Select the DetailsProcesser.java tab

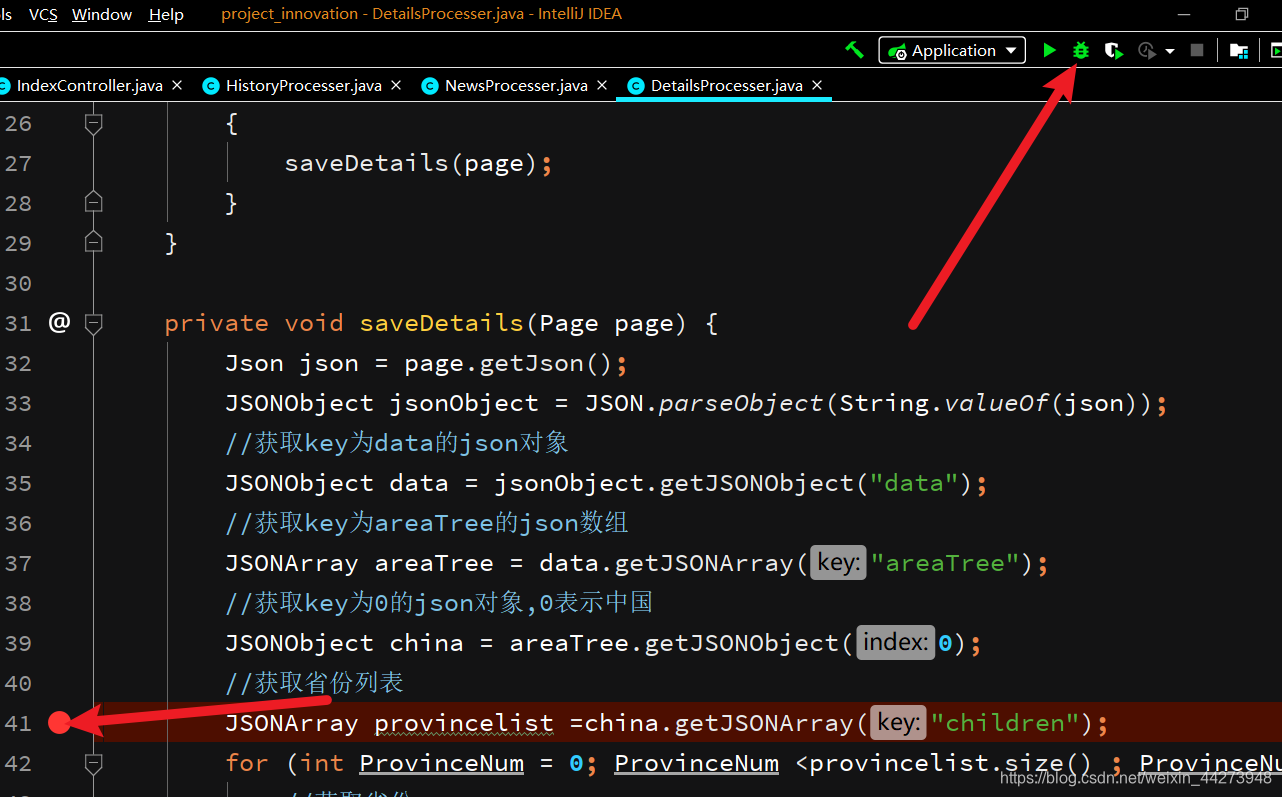click(x=726, y=86)
